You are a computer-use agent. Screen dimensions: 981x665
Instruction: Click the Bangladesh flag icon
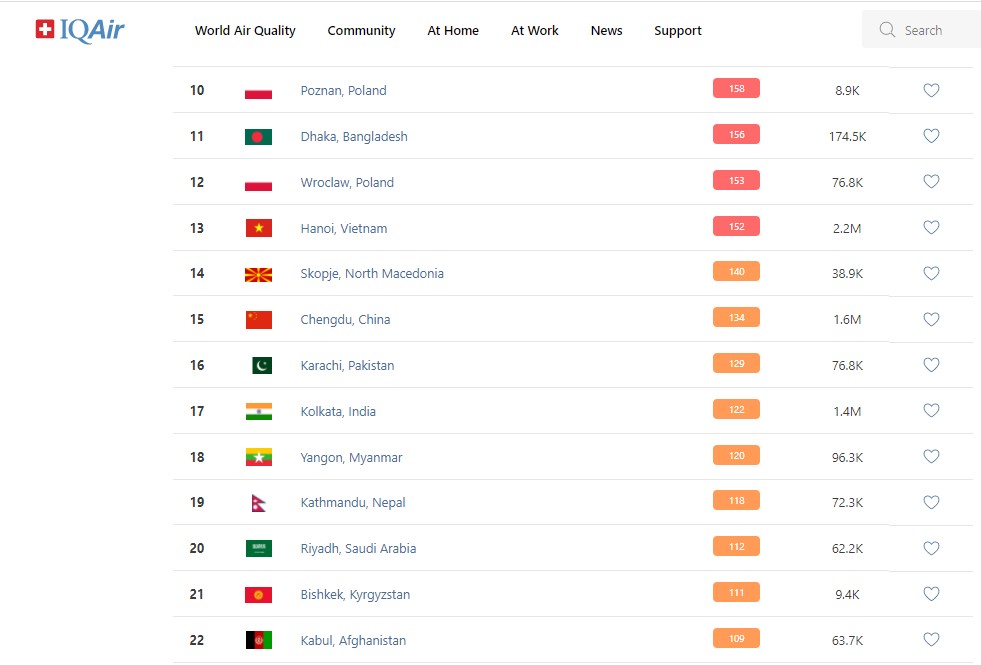(x=258, y=137)
